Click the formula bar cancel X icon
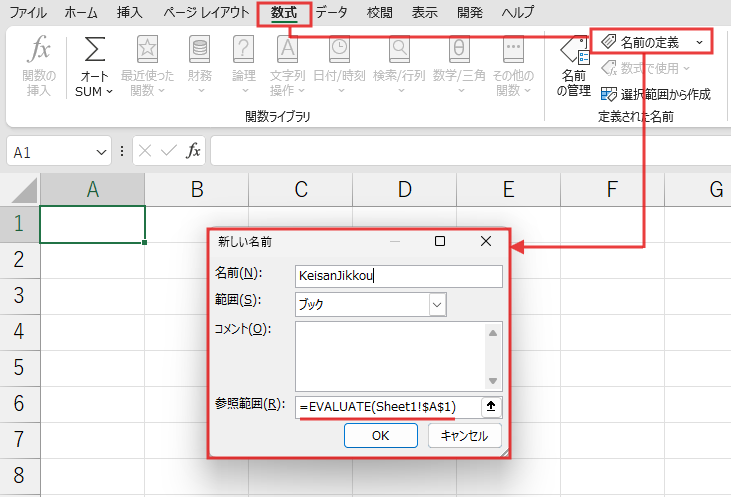The height and width of the screenshot is (497, 731). 145,151
